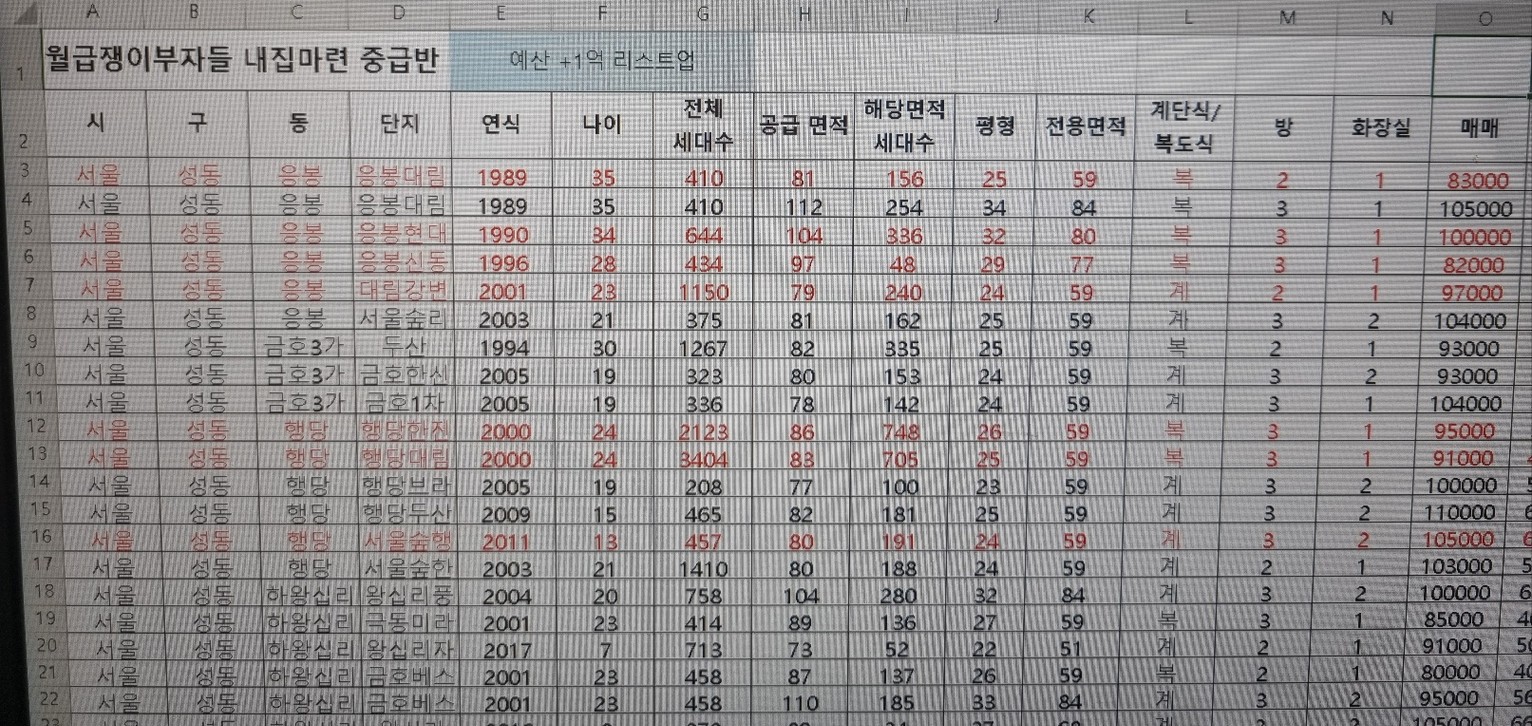Select the '서울숲리' complex cell
This screenshot has height=726, width=1532.
(x=401, y=319)
